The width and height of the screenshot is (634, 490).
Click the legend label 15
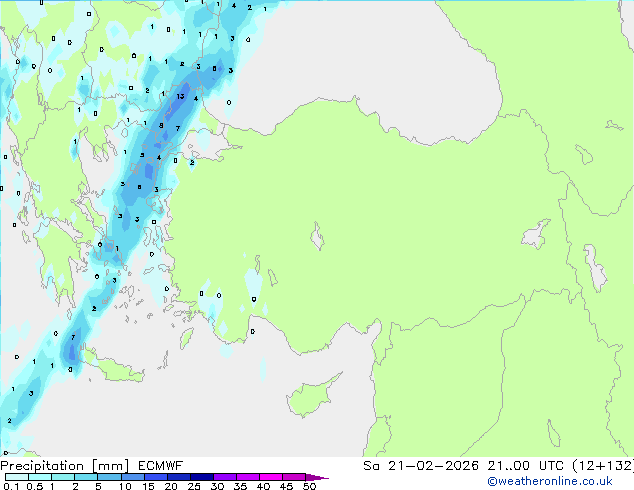148,486
